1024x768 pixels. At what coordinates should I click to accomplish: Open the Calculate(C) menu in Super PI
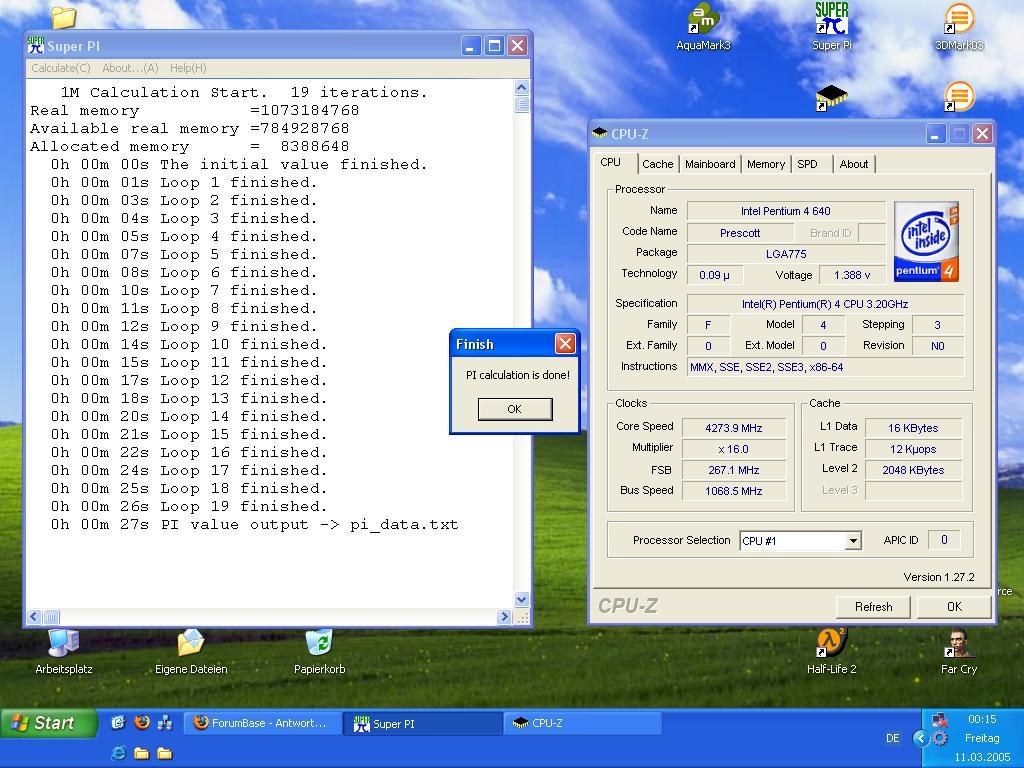pyautogui.click(x=61, y=68)
